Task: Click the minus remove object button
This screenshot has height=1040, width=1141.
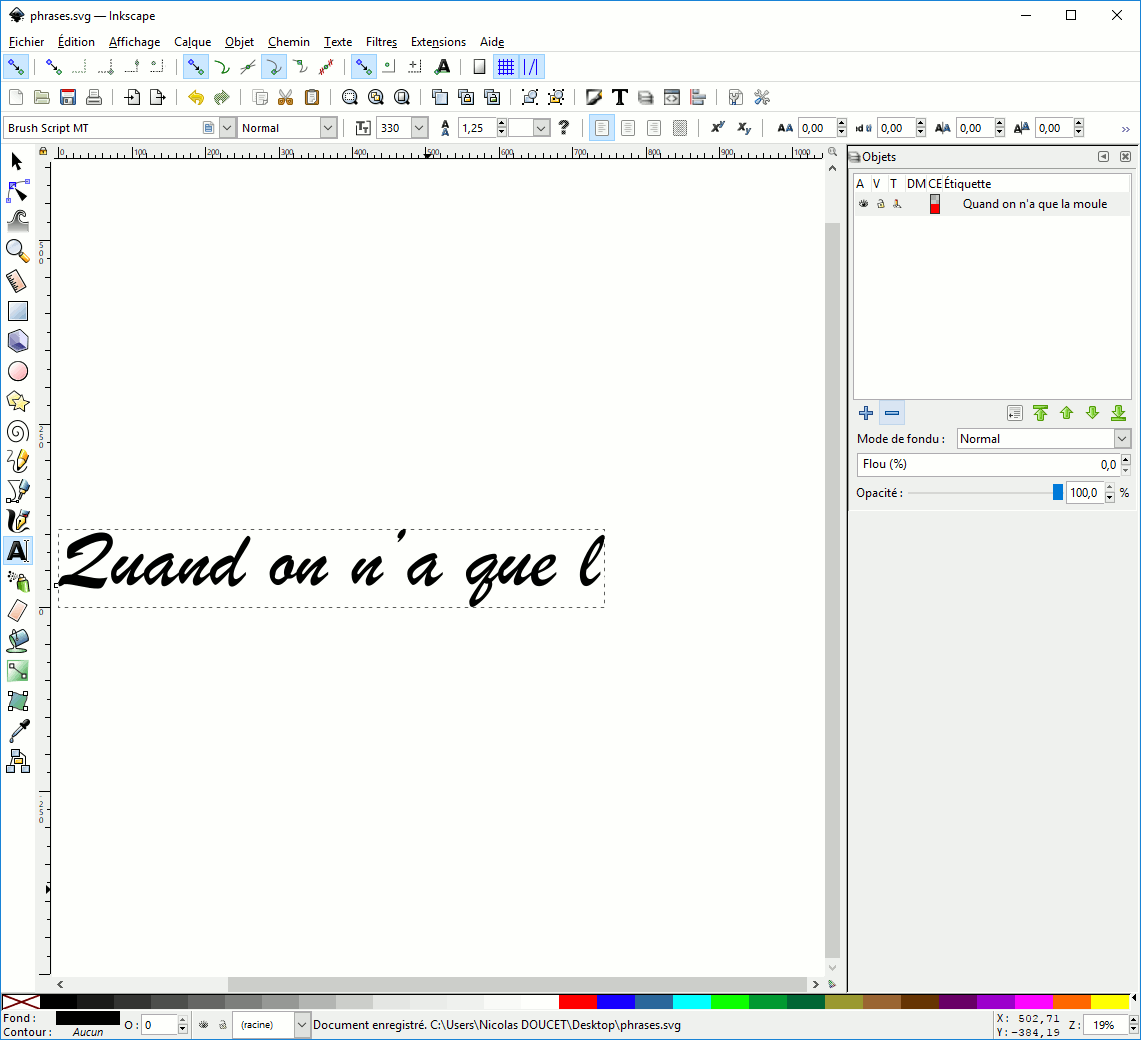Action: click(892, 413)
